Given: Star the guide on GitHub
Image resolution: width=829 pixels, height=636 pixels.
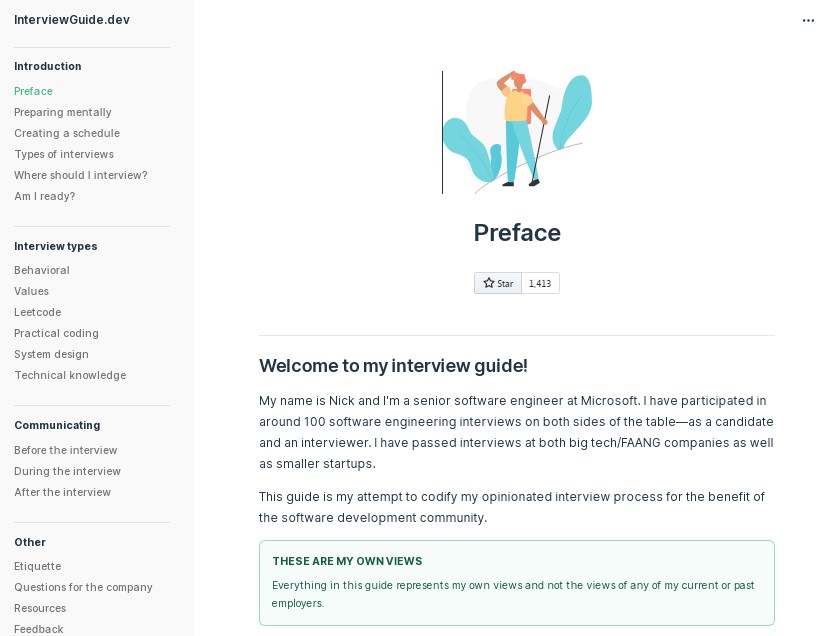Looking at the screenshot, I should pos(497,283).
